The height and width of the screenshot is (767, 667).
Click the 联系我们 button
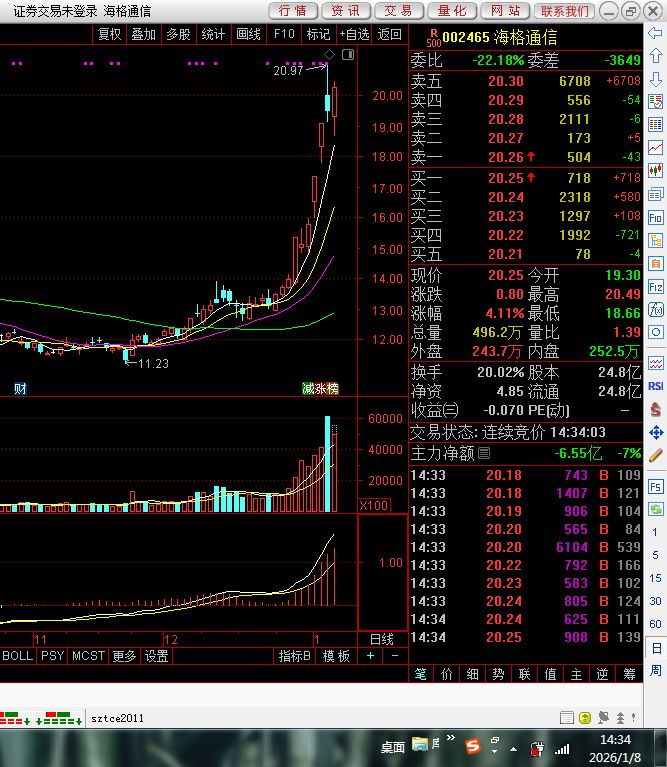coord(564,11)
